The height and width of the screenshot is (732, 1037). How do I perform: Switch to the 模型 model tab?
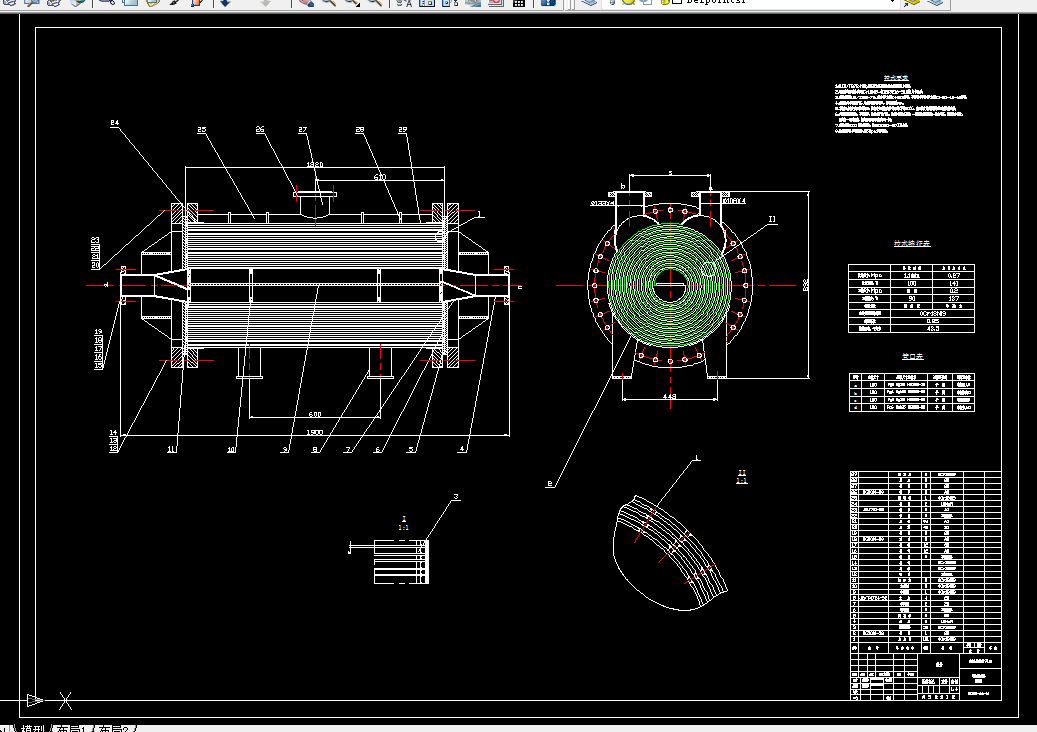(x=32, y=728)
